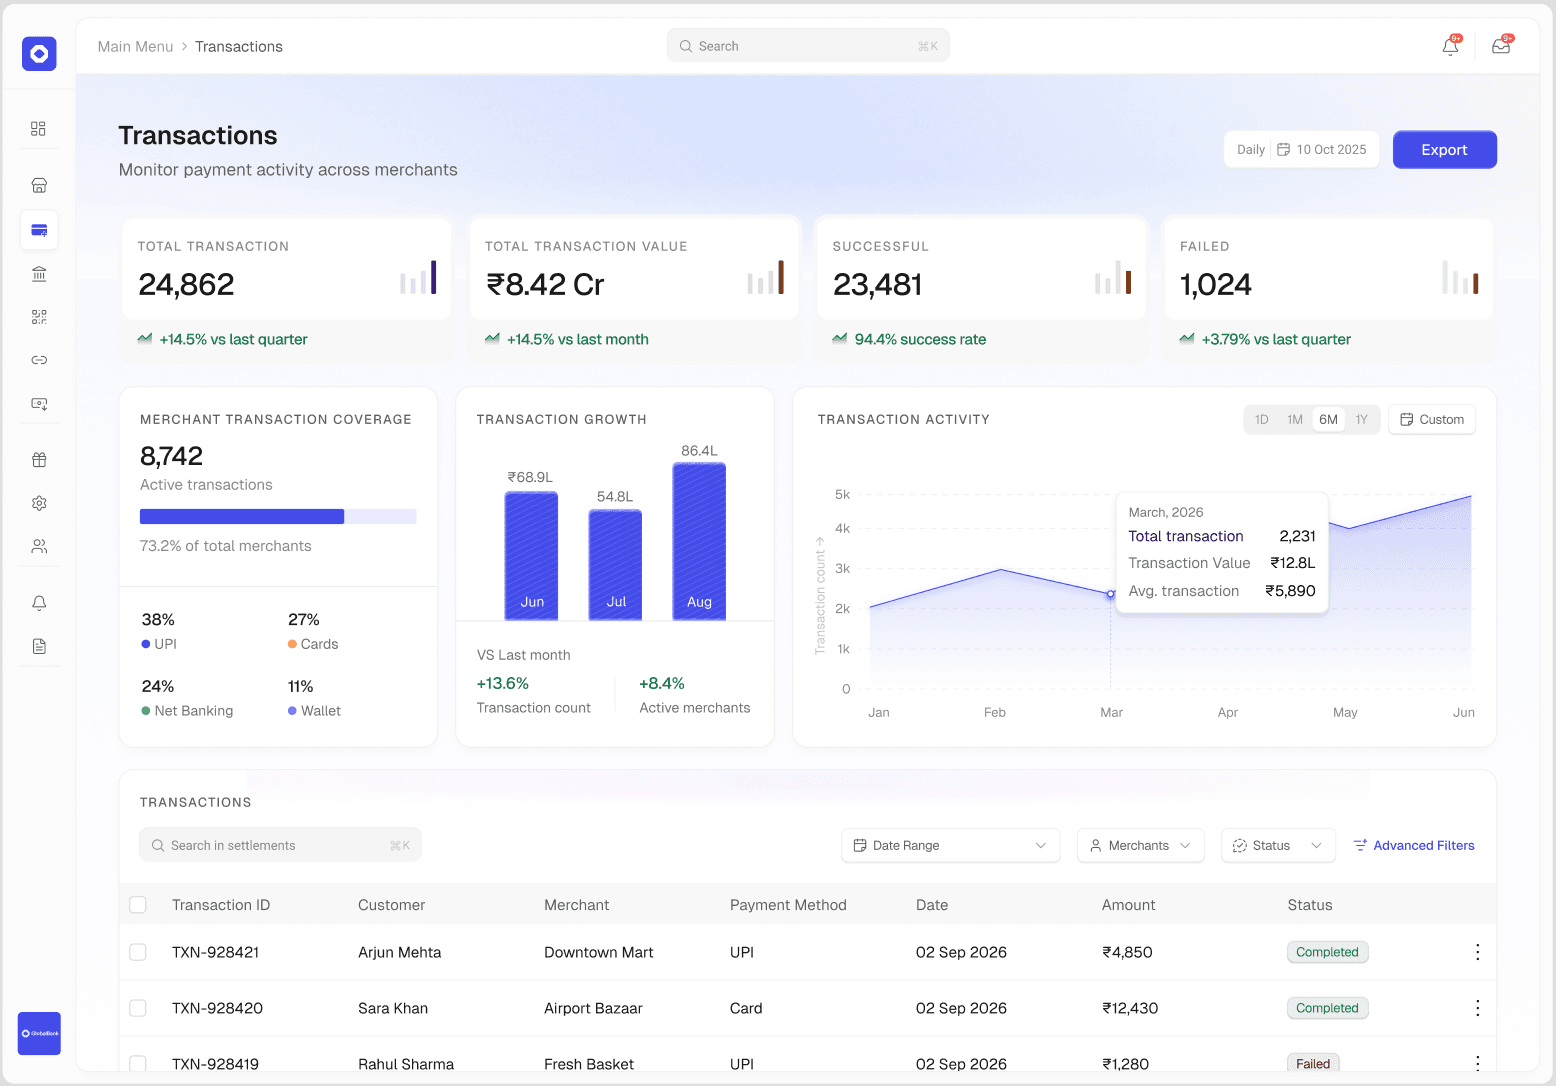Viewport: 1556px width, 1086px height.
Task: Toggle the select-all checkbox in table header
Action: pyautogui.click(x=138, y=905)
